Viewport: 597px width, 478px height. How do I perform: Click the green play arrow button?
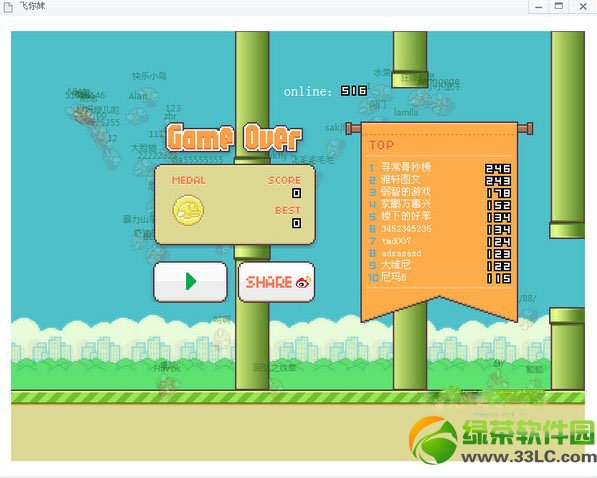[190, 282]
